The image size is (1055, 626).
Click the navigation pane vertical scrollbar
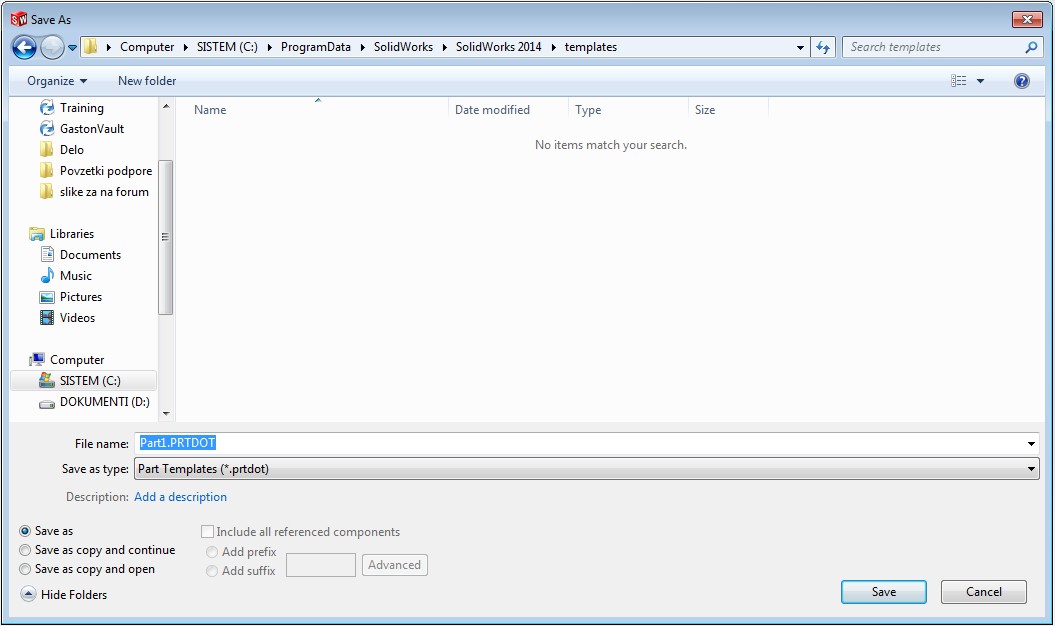pos(166,237)
